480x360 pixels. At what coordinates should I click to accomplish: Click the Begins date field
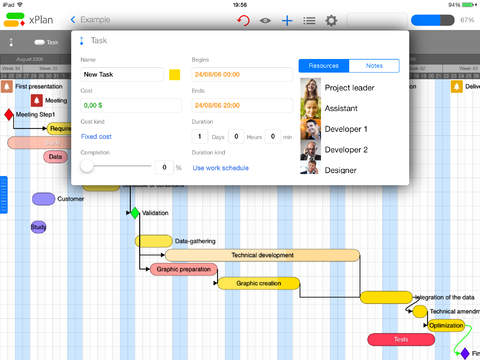click(x=242, y=74)
